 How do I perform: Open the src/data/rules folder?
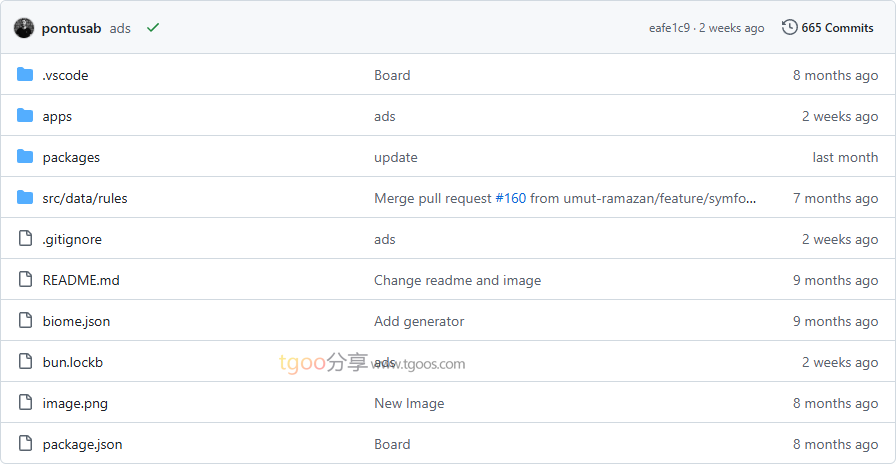point(85,198)
